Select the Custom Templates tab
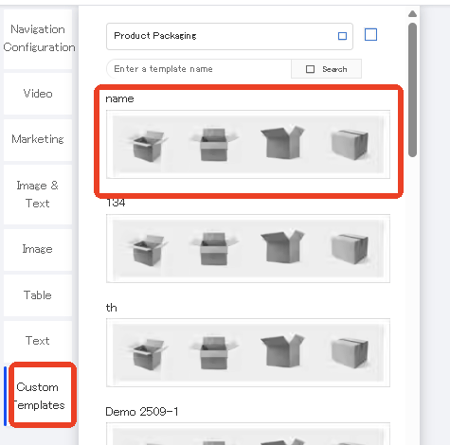The image size is (450, 445). click(x=38, y=396)
